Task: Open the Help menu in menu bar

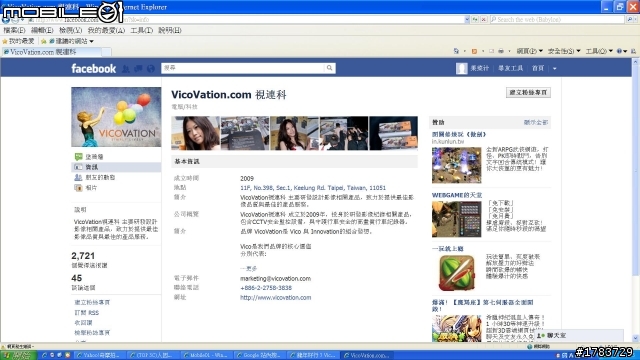Action: [x=169, y=30]
